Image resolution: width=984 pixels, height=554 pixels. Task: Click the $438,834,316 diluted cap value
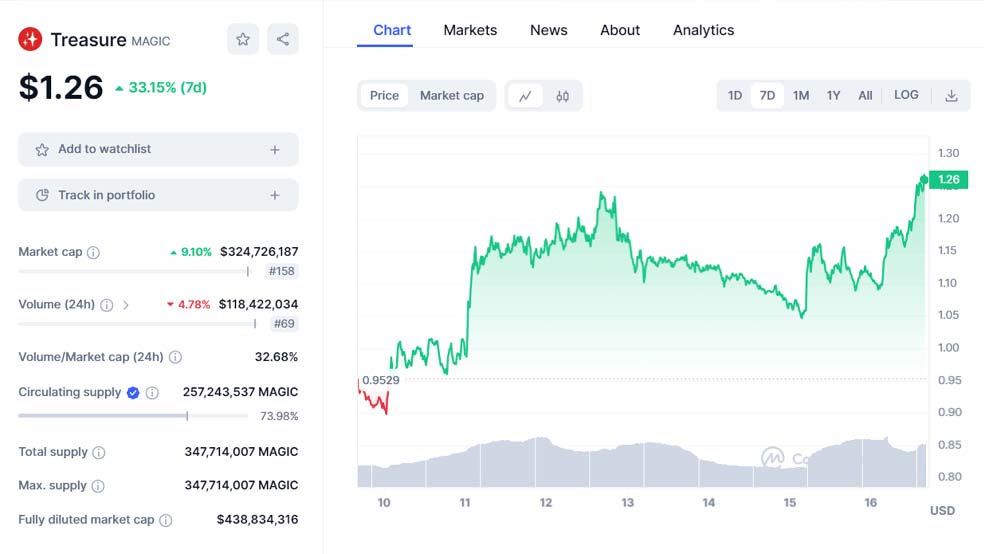click(x=257, y=519)
